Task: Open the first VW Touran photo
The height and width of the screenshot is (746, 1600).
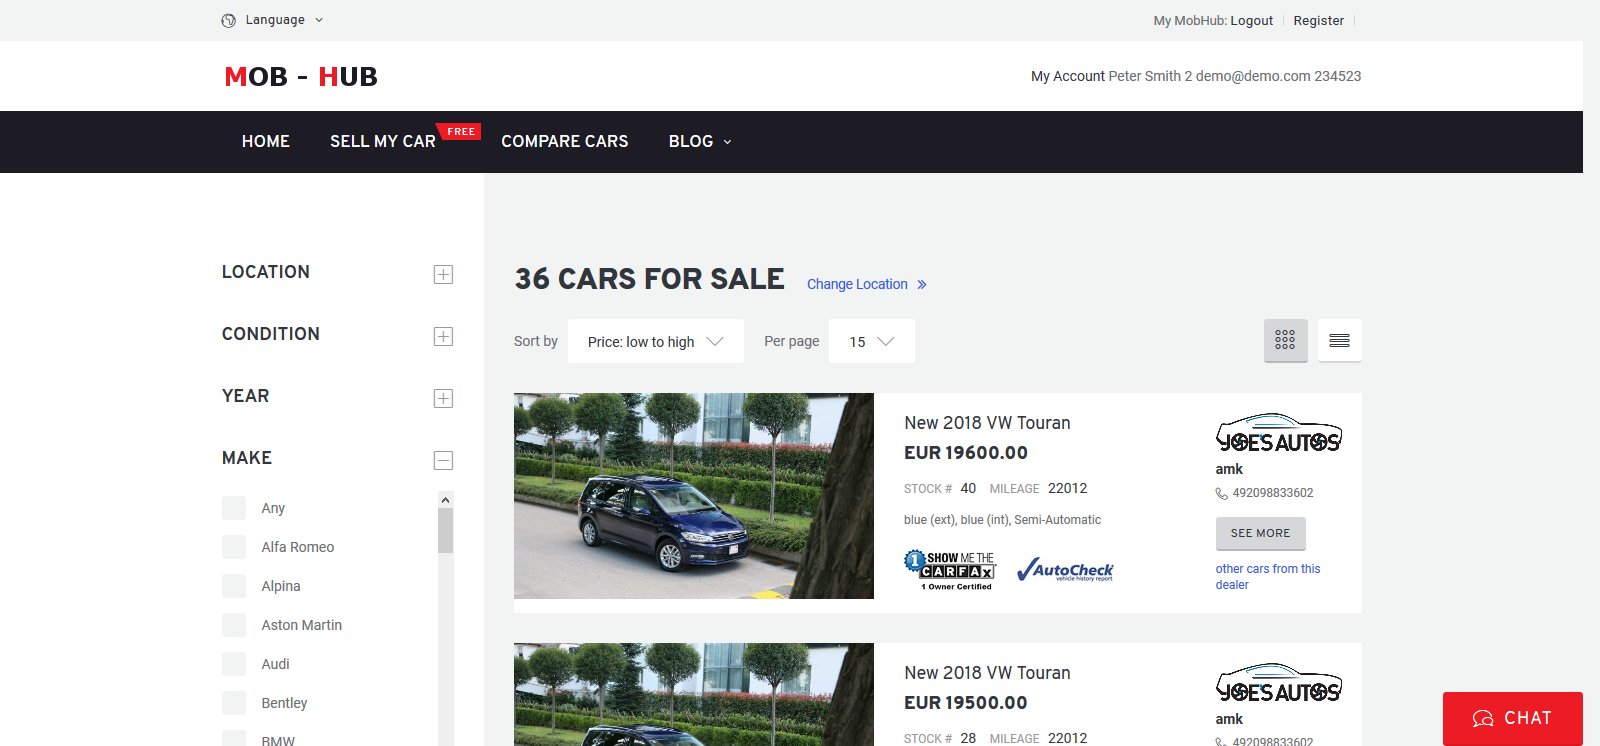Action: [x=693, y=496]
